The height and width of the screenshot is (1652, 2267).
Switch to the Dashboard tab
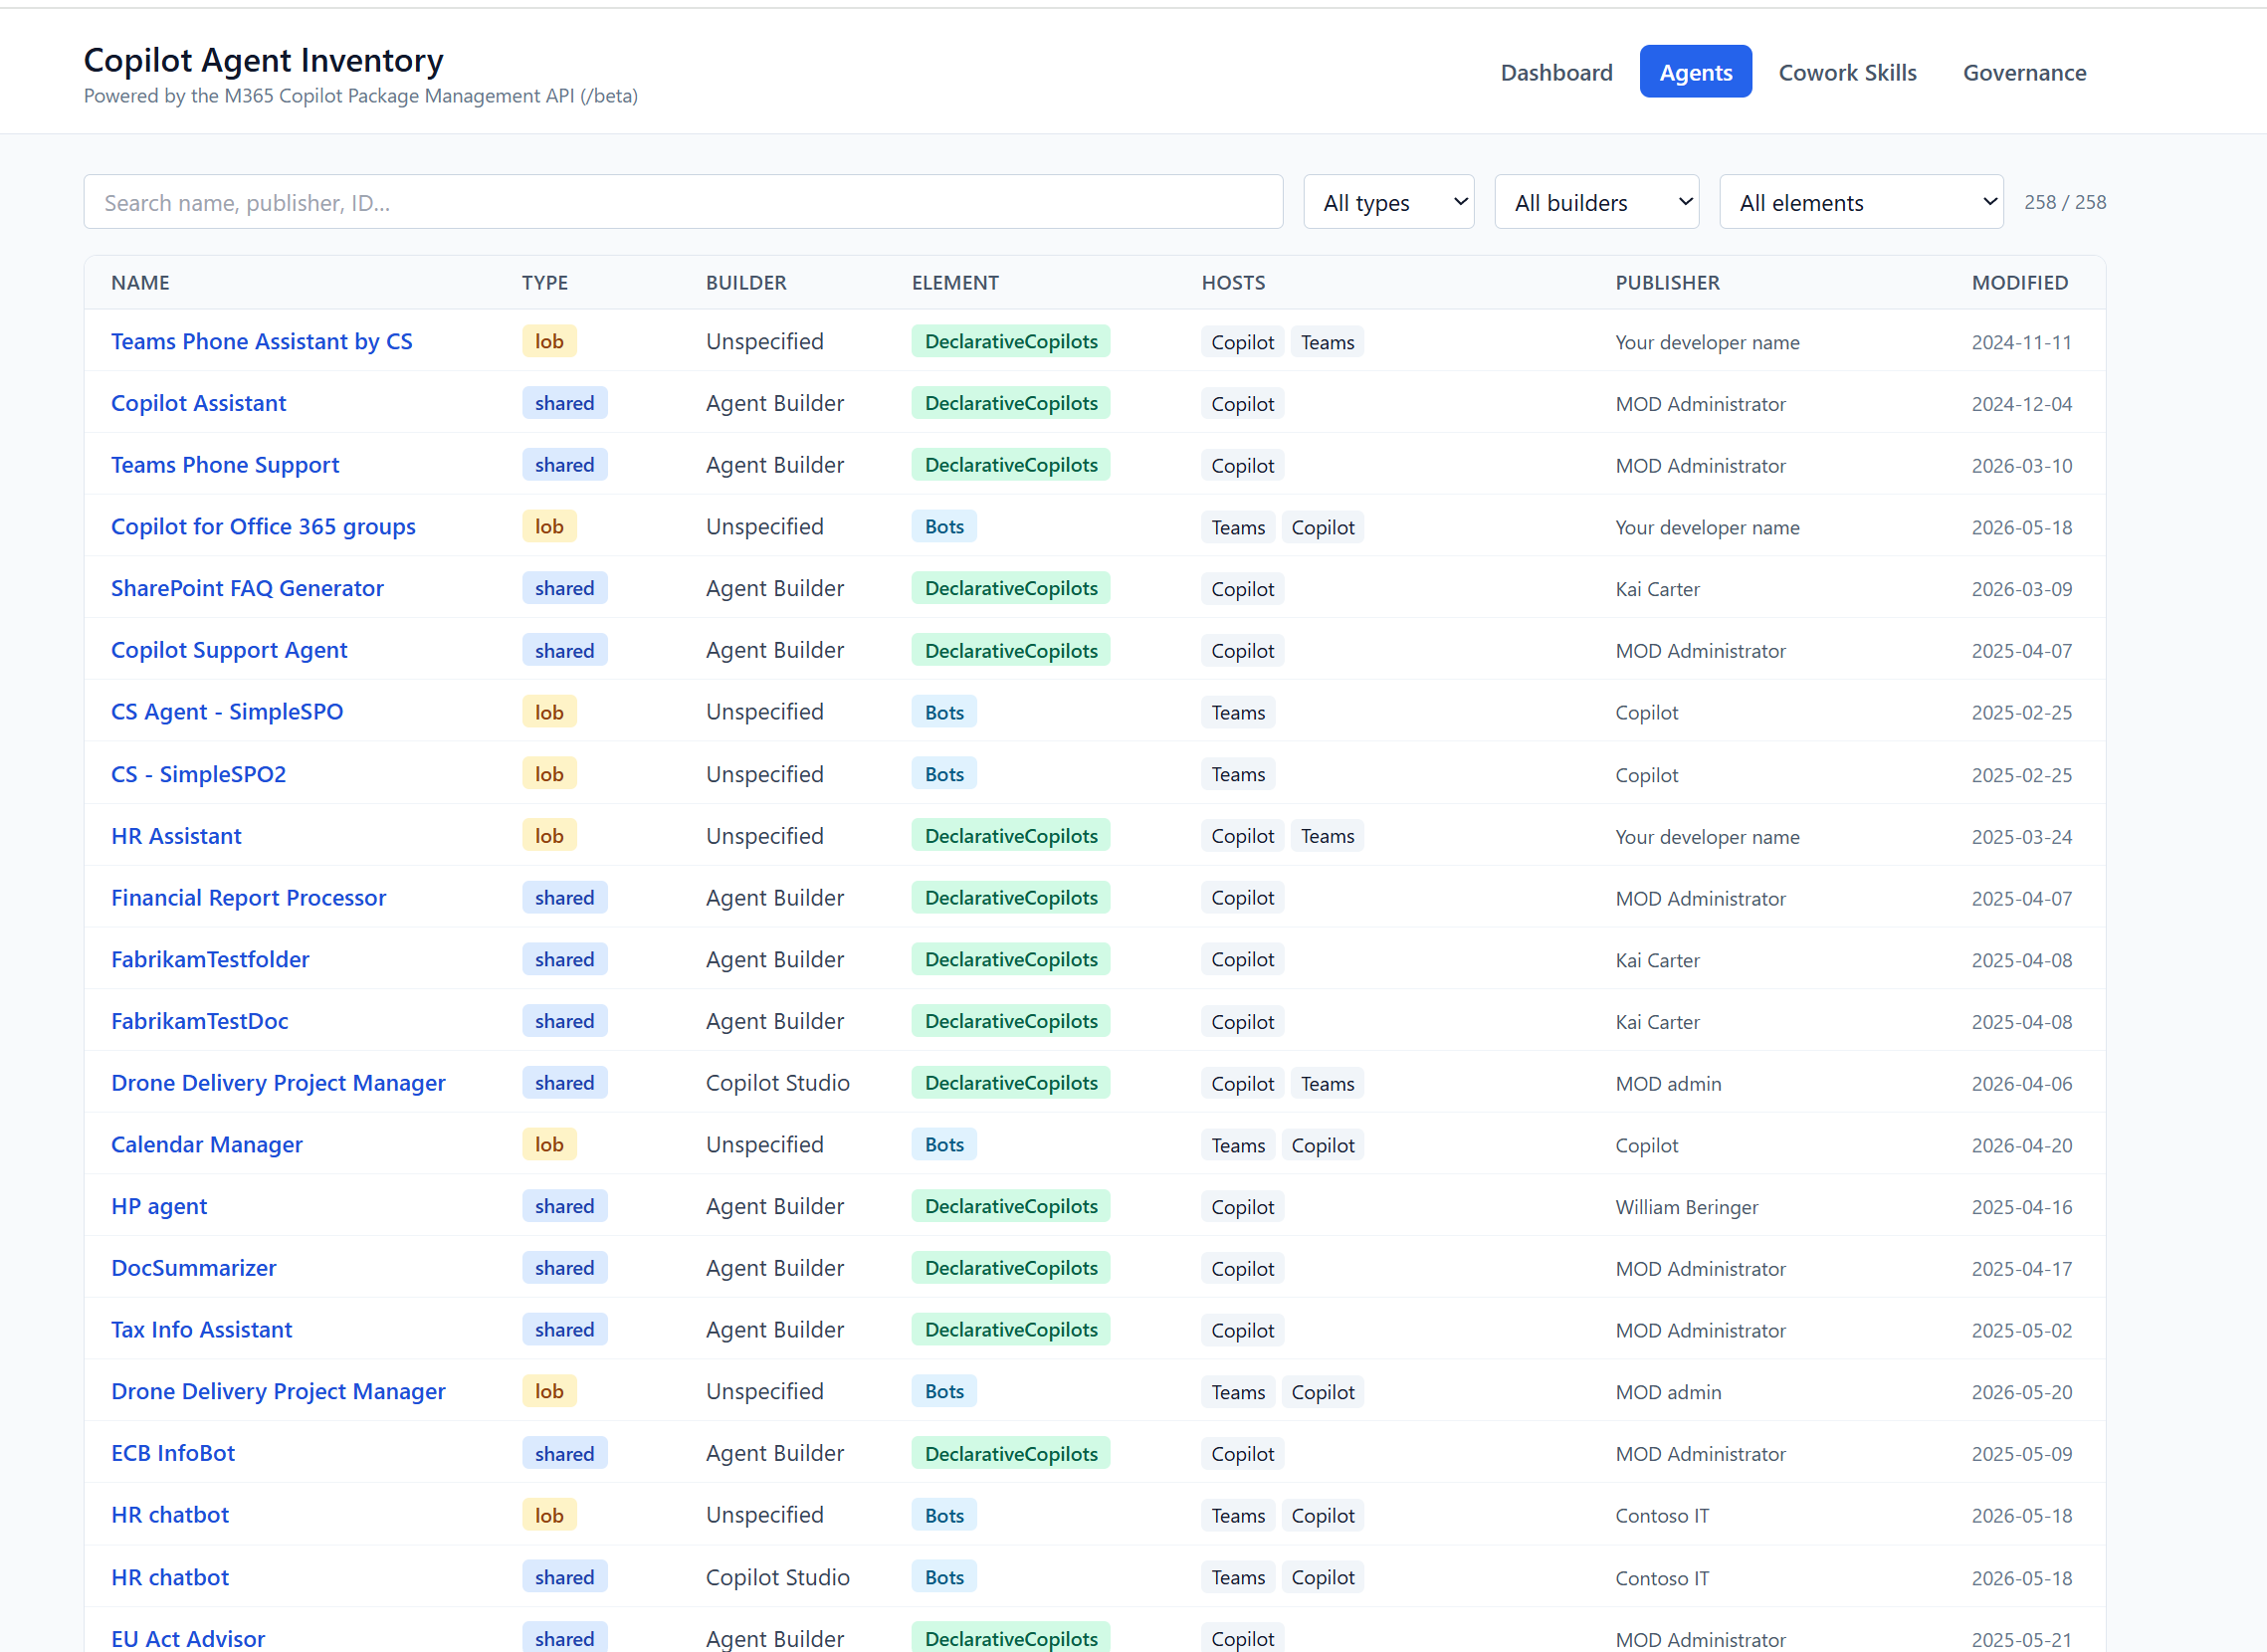[x=1556, y=72]
